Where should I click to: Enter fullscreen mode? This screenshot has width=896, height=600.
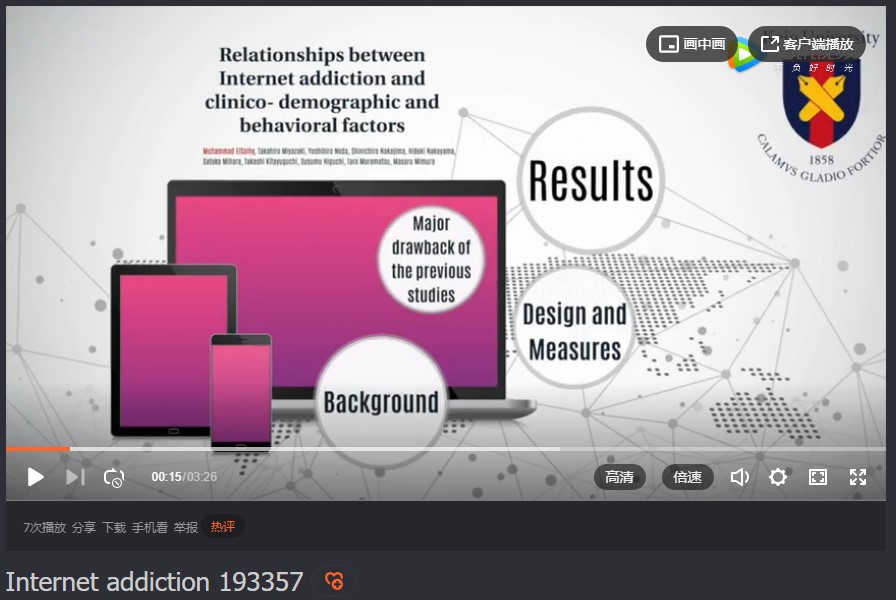858,477
